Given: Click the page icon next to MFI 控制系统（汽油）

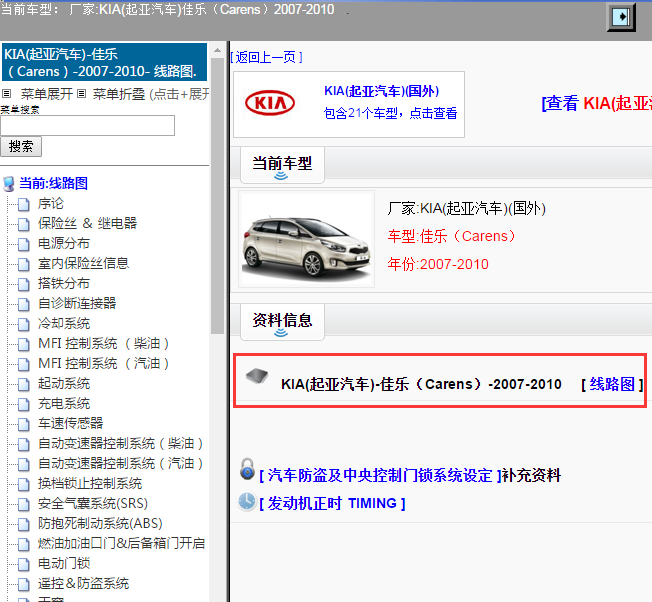Looking at the screenshot, I should pyautogui.click(x=24, y=364).
